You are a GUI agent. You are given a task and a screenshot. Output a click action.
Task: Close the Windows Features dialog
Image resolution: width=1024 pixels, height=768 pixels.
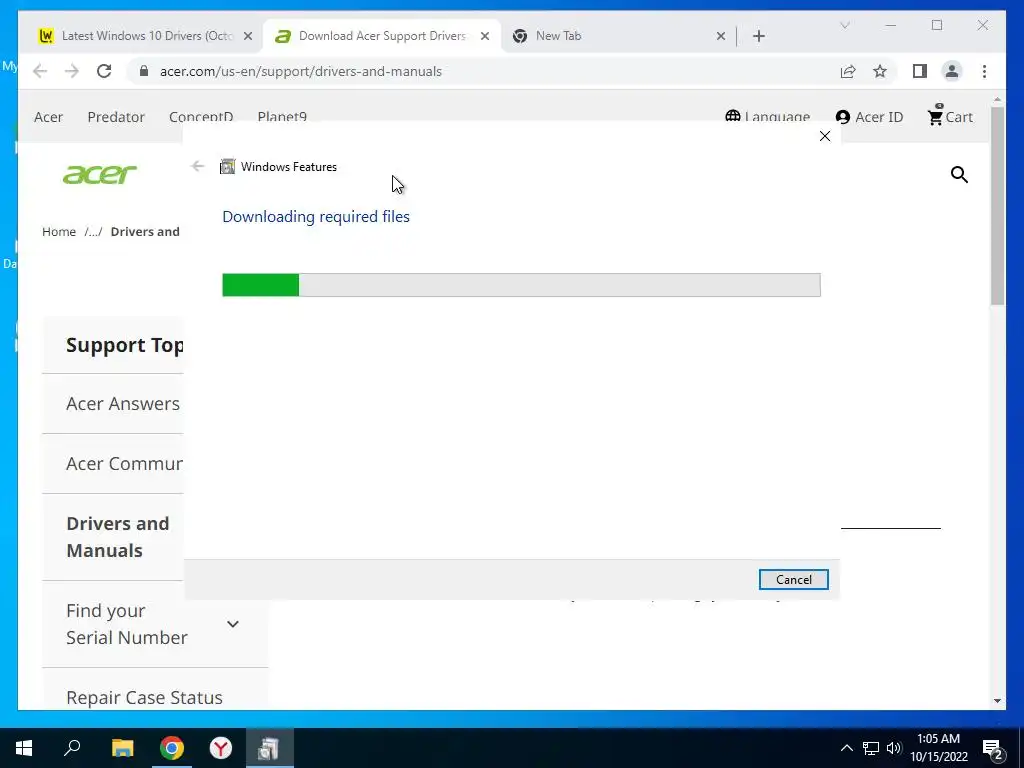825,136
